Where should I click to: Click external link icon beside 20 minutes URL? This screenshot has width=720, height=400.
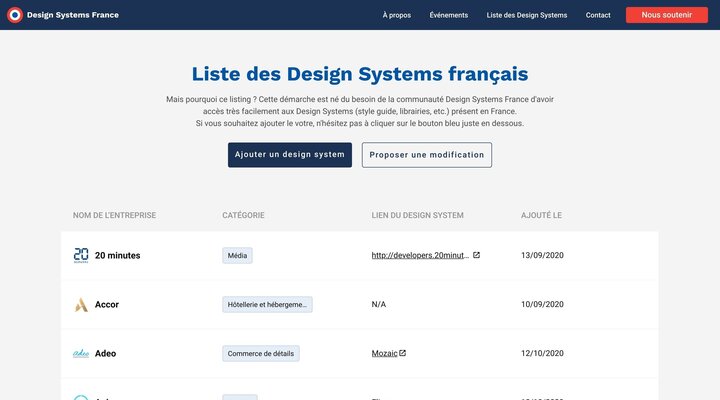(x=476, y=255)
